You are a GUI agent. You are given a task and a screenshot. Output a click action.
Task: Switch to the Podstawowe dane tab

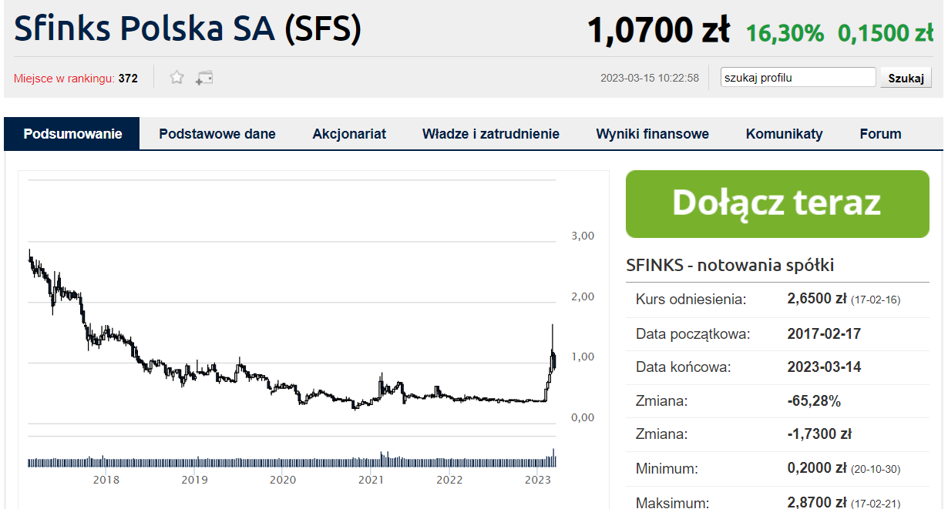(x=217, y=134)
